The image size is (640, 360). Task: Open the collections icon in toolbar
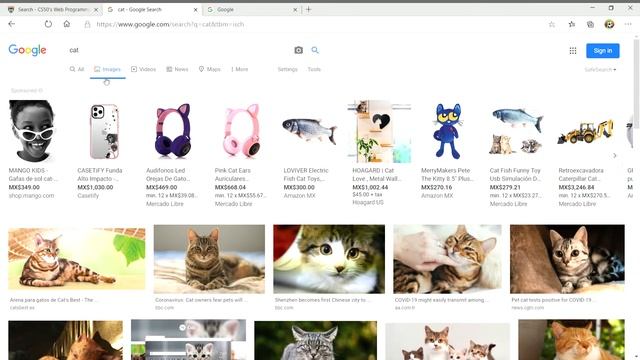(x=590, y=24)
